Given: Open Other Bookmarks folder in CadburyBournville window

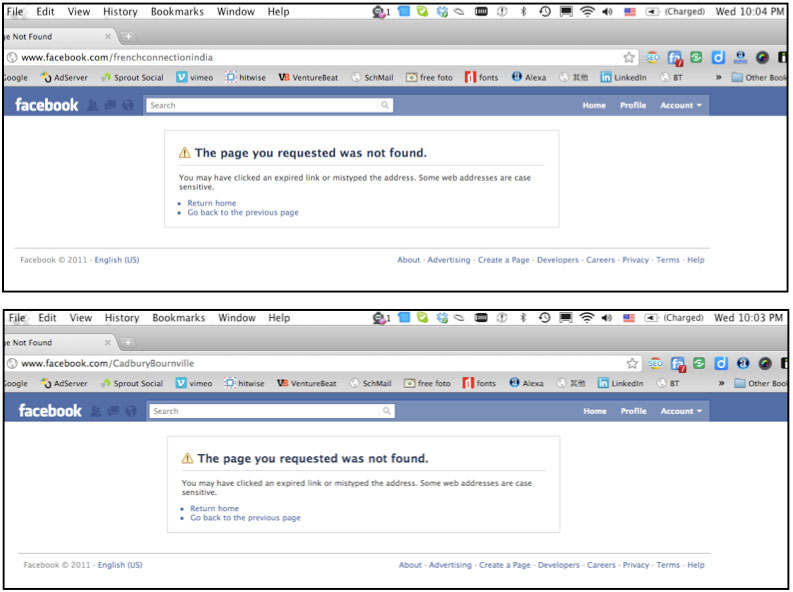Looking at the screenshot, I should [760, 383].
